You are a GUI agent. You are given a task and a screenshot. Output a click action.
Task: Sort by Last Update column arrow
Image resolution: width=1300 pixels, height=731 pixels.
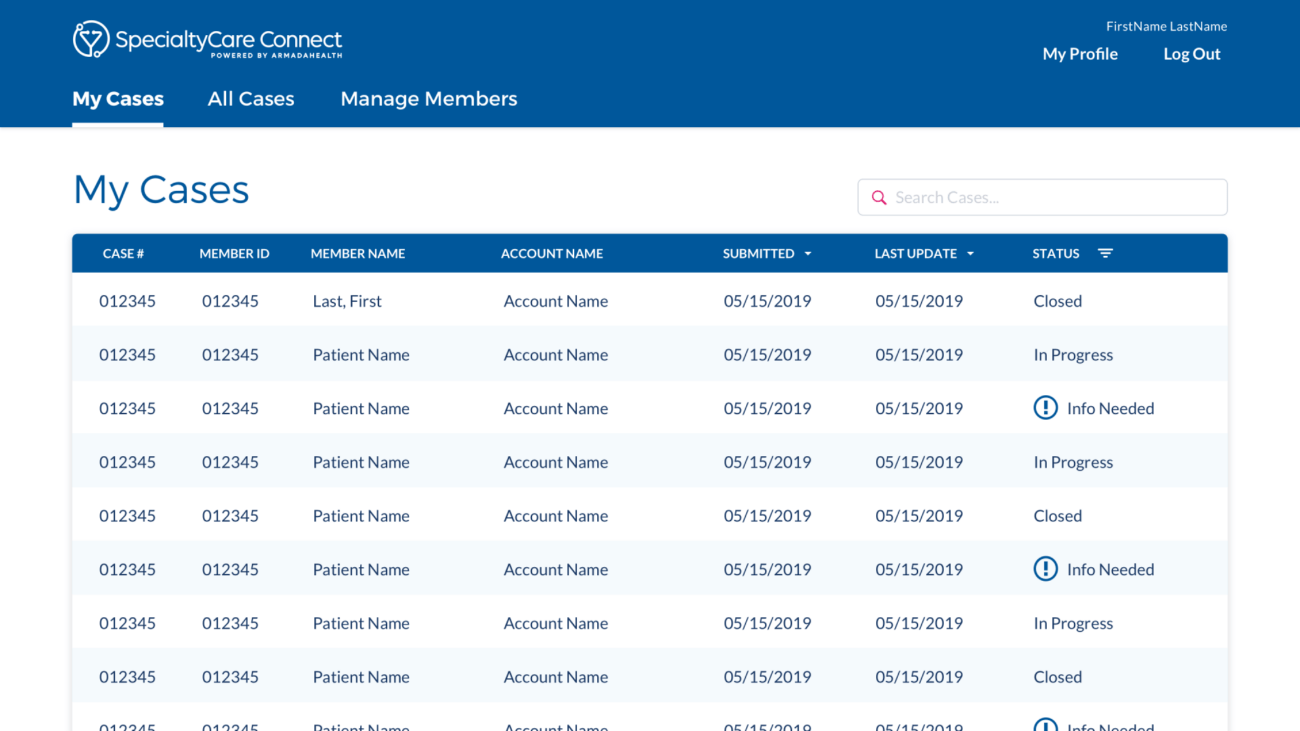click(x=970, y=254)
